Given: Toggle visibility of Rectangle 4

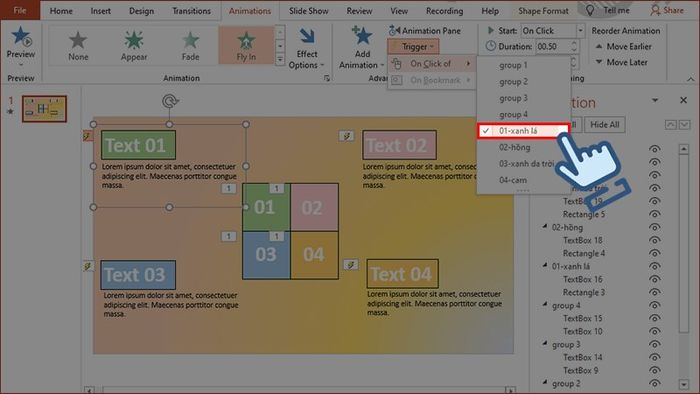Looking at the screenshot, I should coord(654,253).
